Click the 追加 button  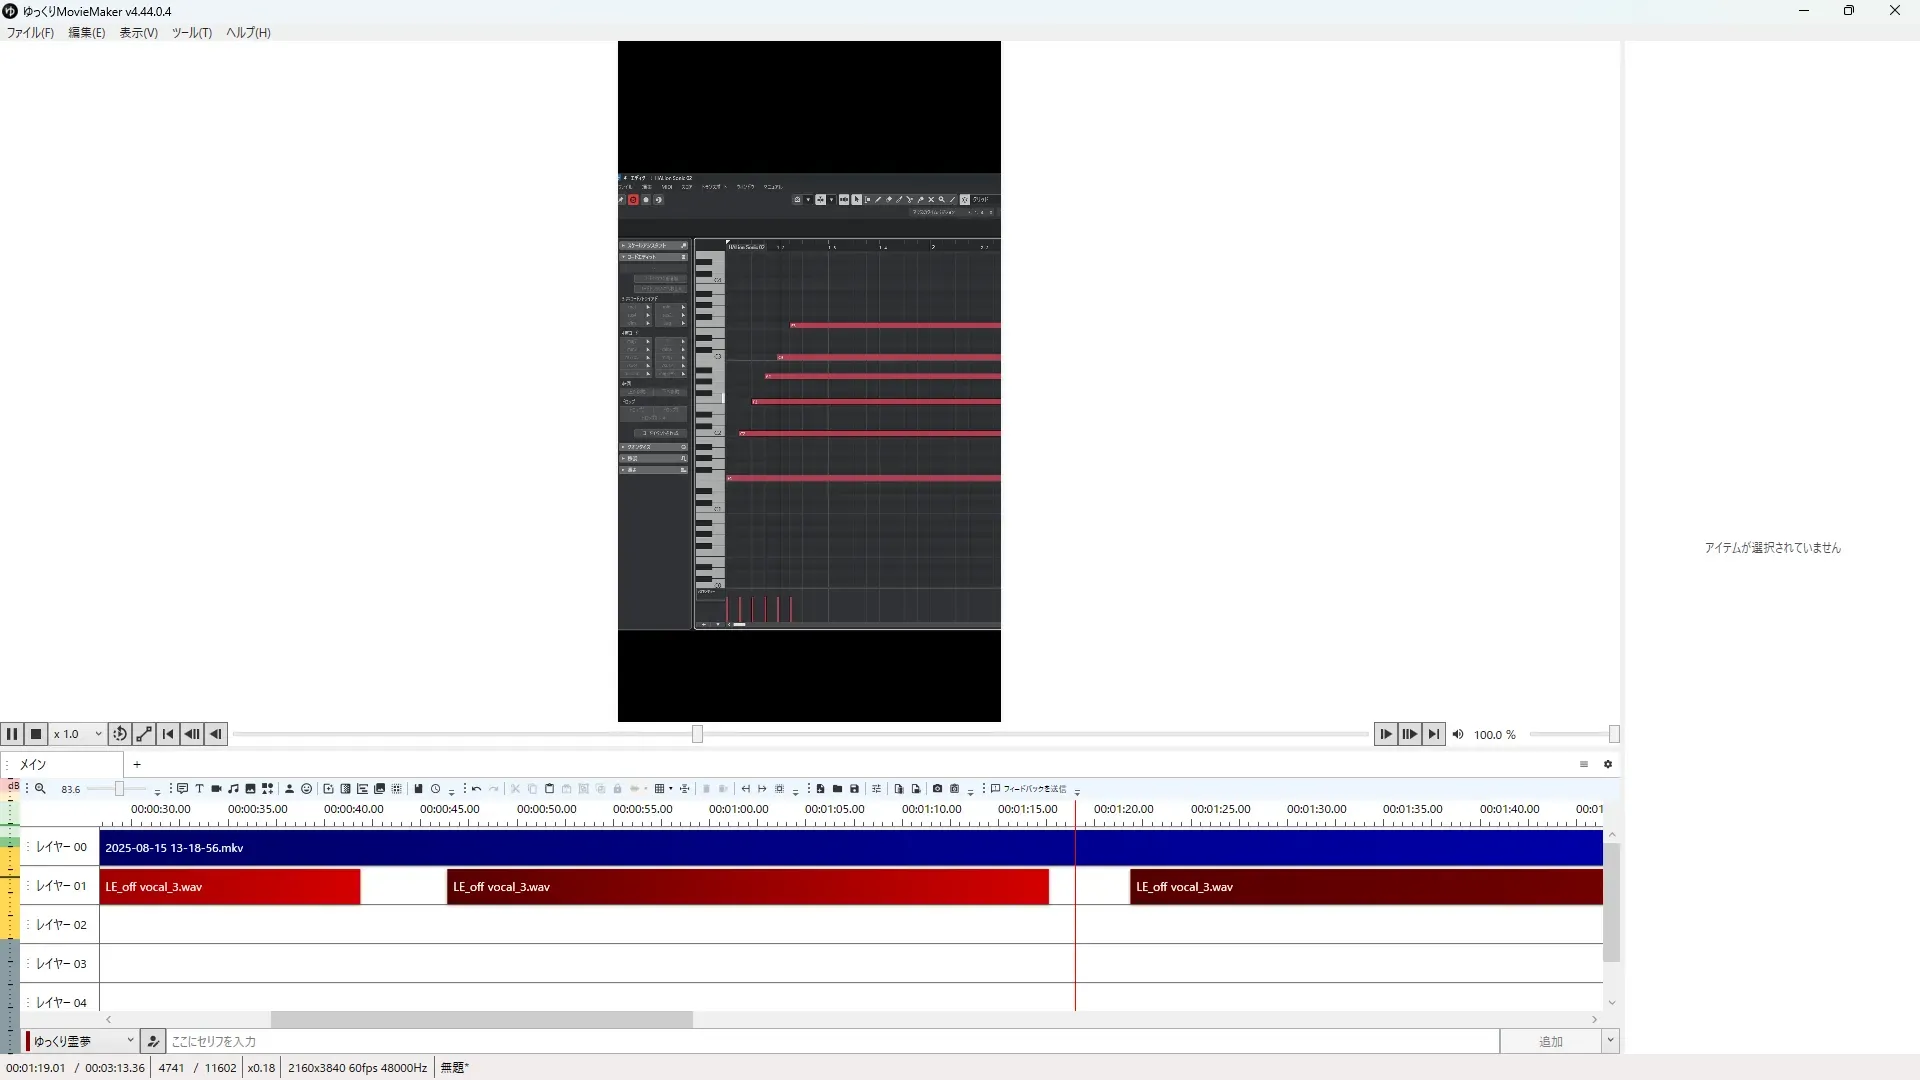click(1550, 1041)
